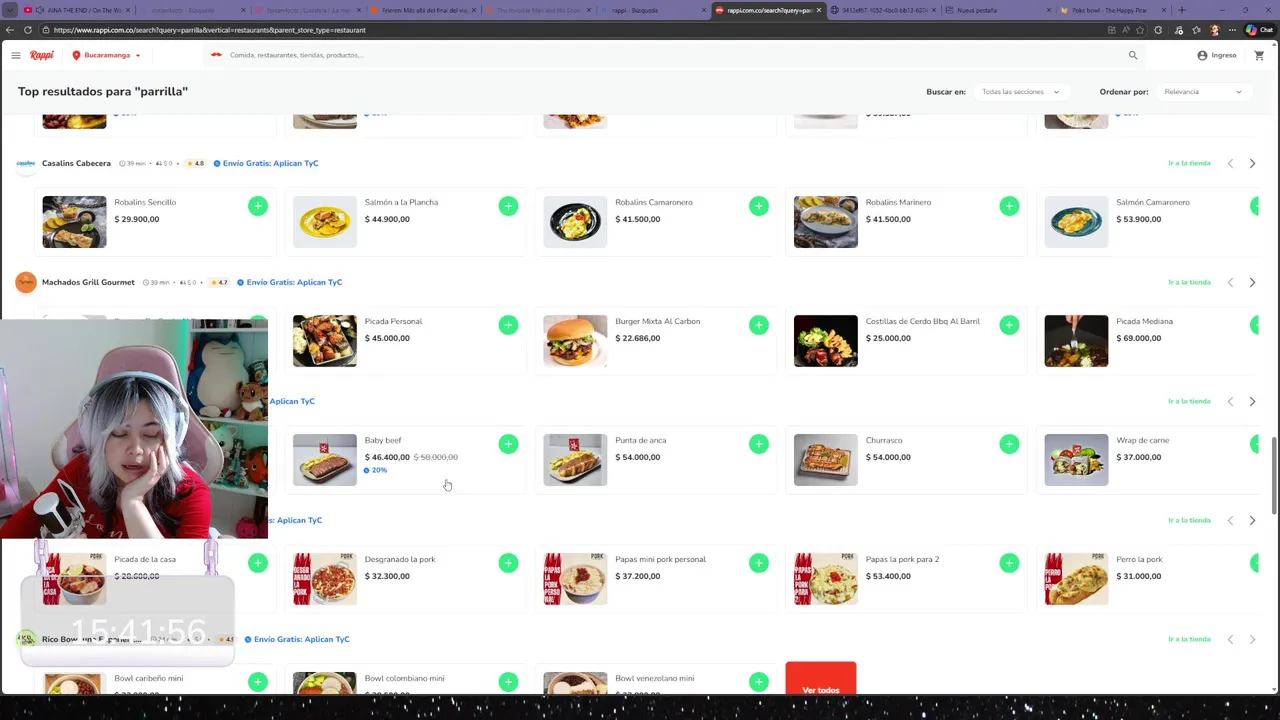Add Picada Personal to cart

(x=508, y=325)
